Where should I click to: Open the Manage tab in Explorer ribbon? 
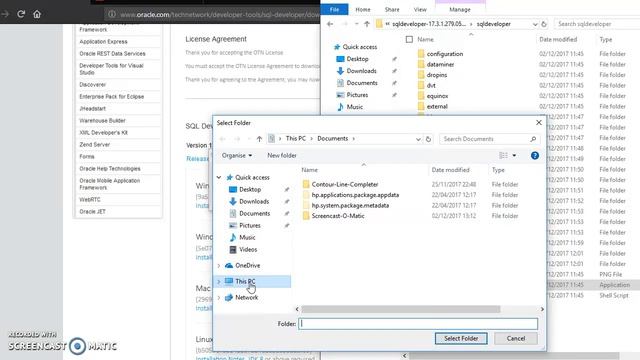tap(460, 9)
